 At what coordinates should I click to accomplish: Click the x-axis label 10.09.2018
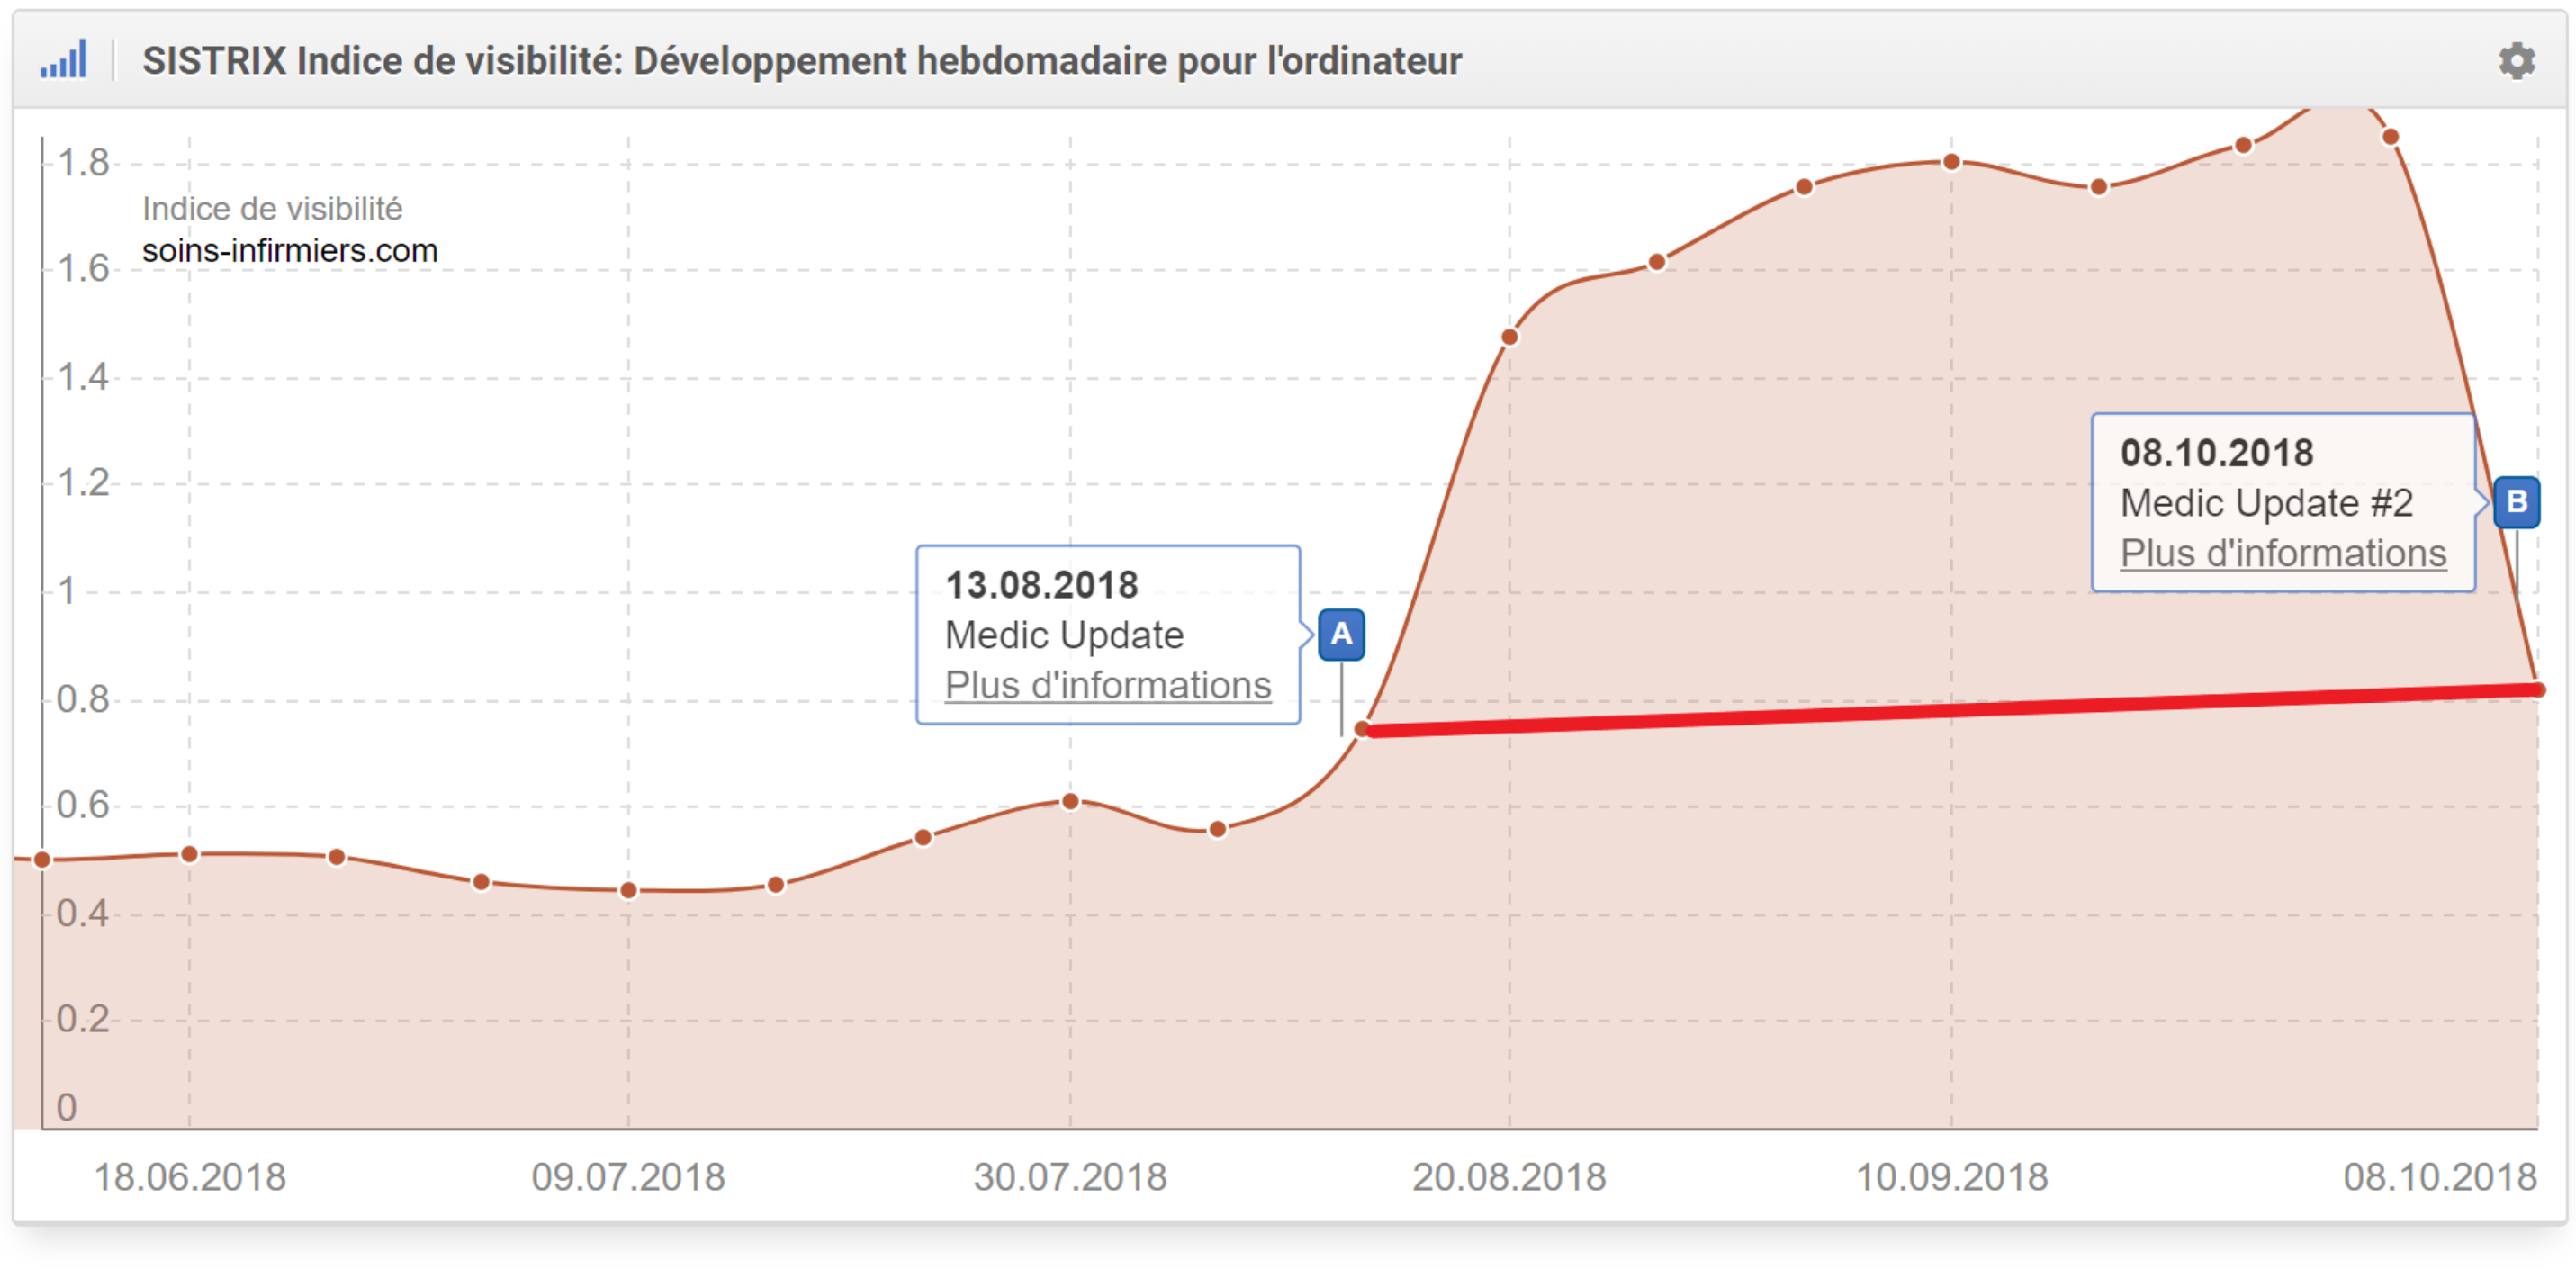1951,1177
